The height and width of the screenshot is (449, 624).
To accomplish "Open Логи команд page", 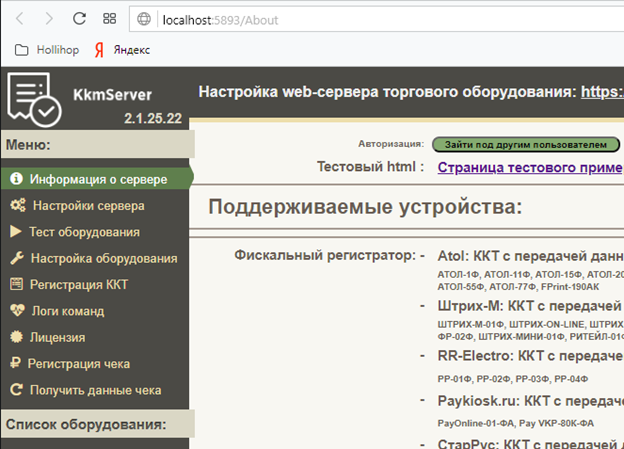I will pyautogui.click(x=68, y=311).
